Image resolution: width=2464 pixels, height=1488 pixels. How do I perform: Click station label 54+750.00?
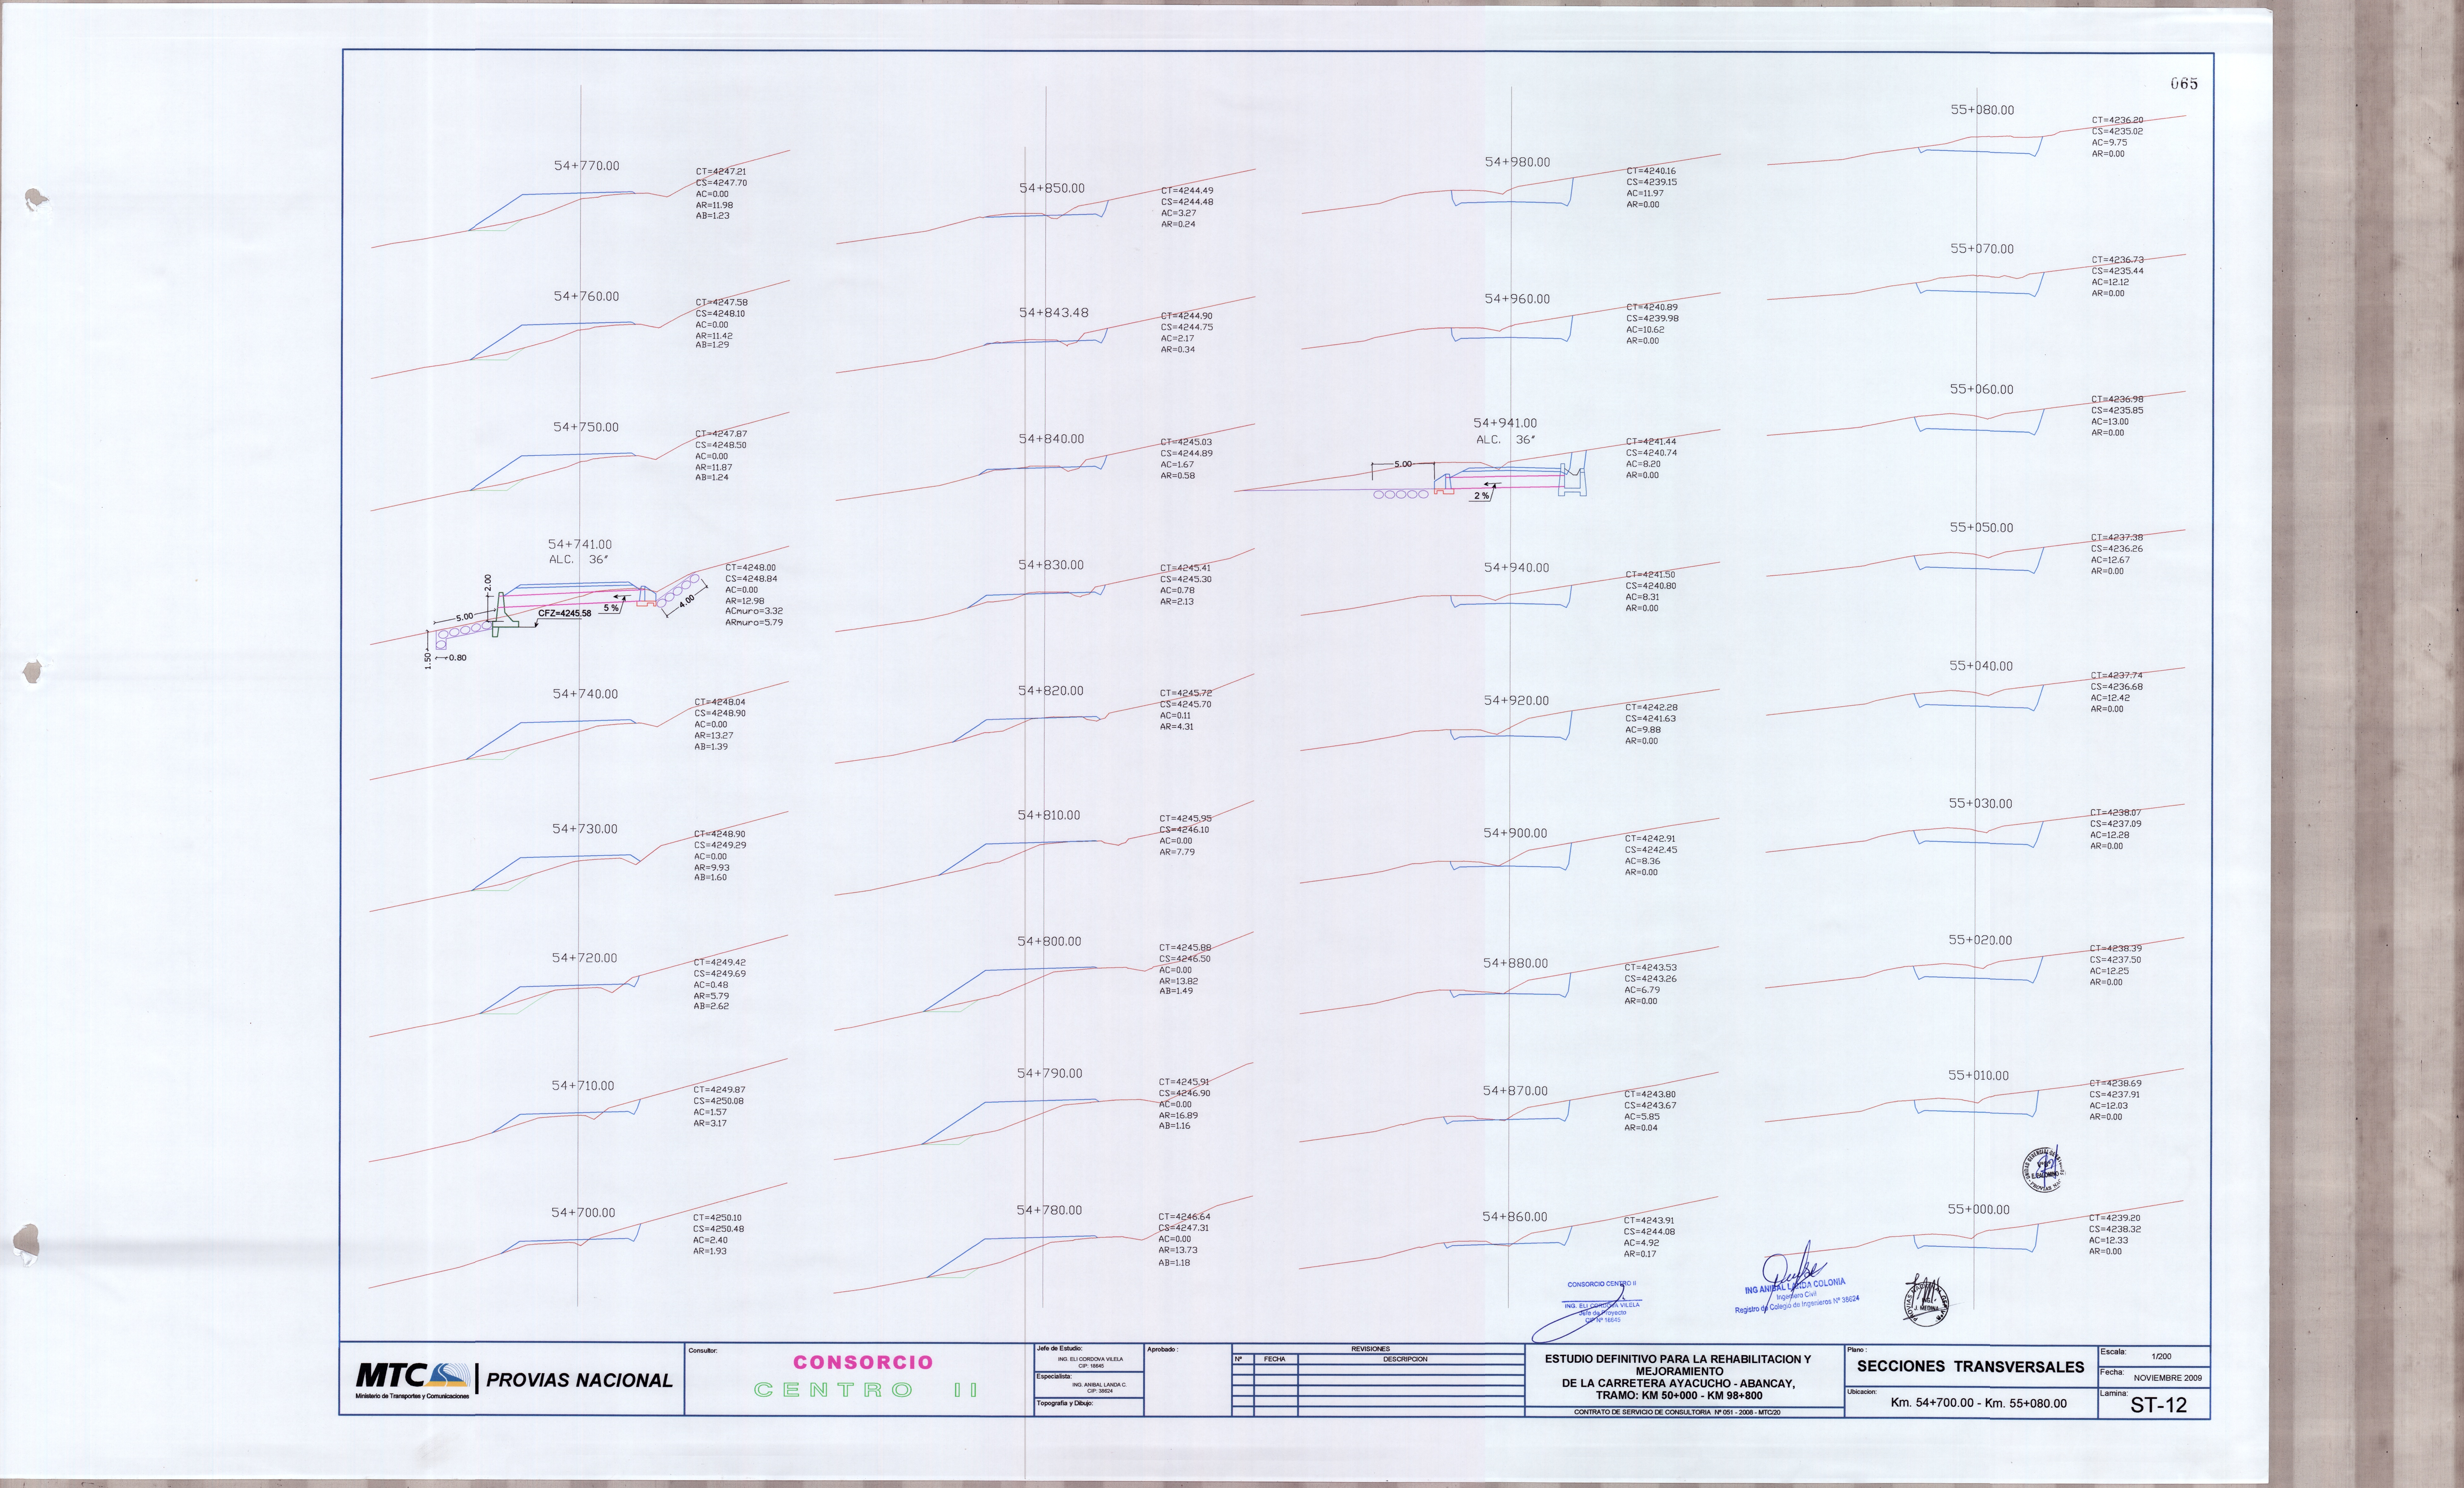(x=586, y=427)
